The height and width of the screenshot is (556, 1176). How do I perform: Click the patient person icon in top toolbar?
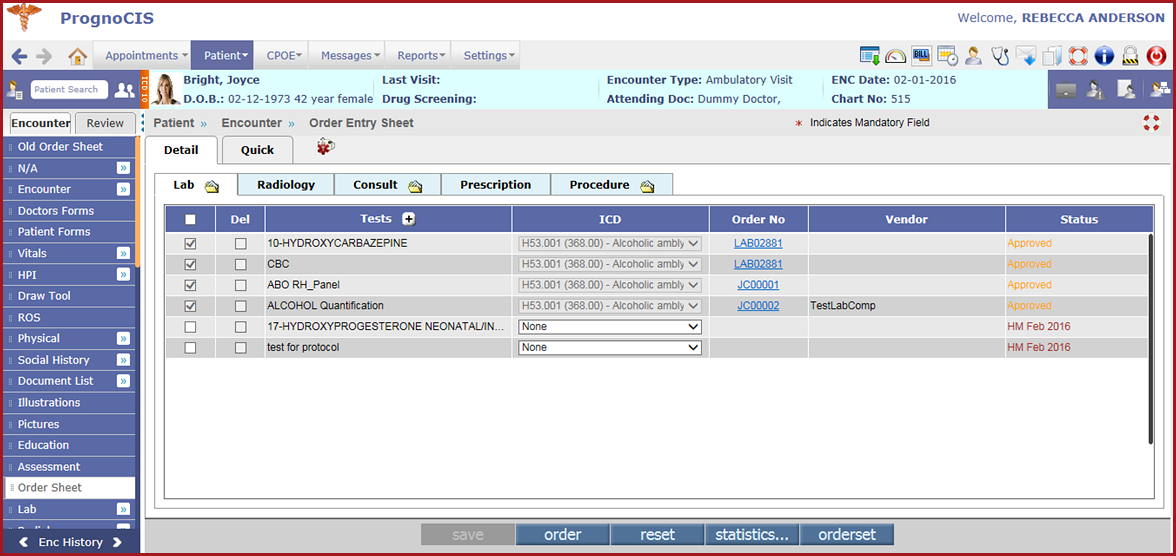click(974, 56)
